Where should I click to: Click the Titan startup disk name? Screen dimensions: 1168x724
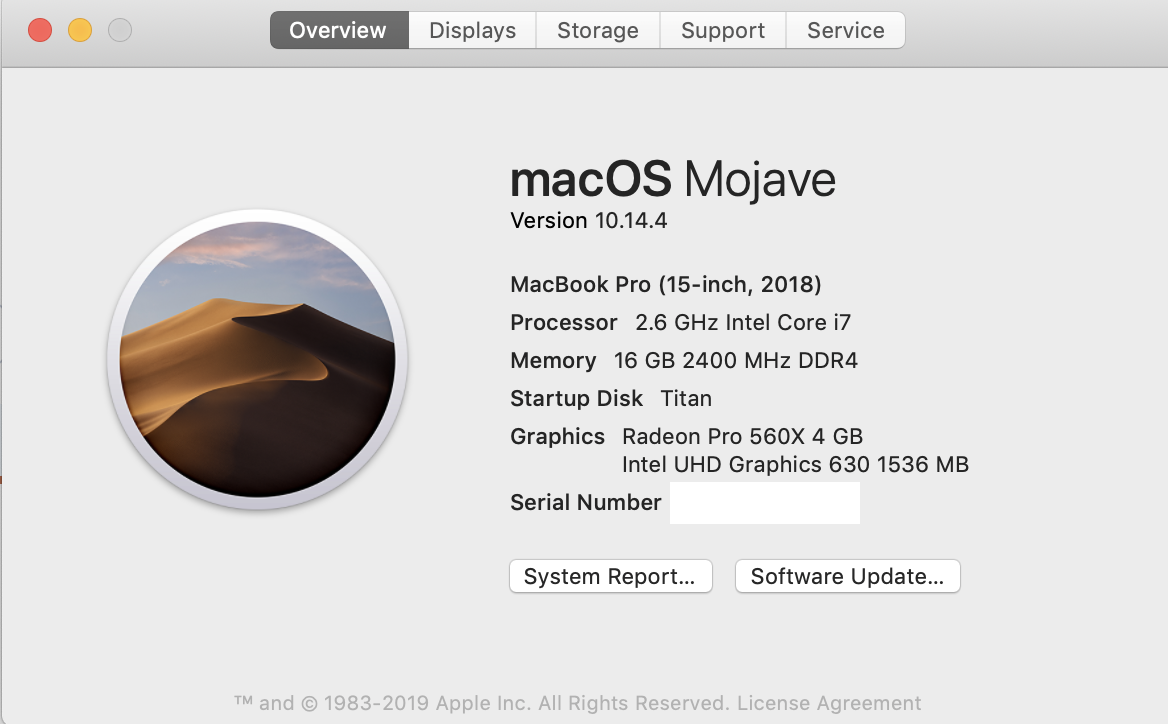click(686, 398)
